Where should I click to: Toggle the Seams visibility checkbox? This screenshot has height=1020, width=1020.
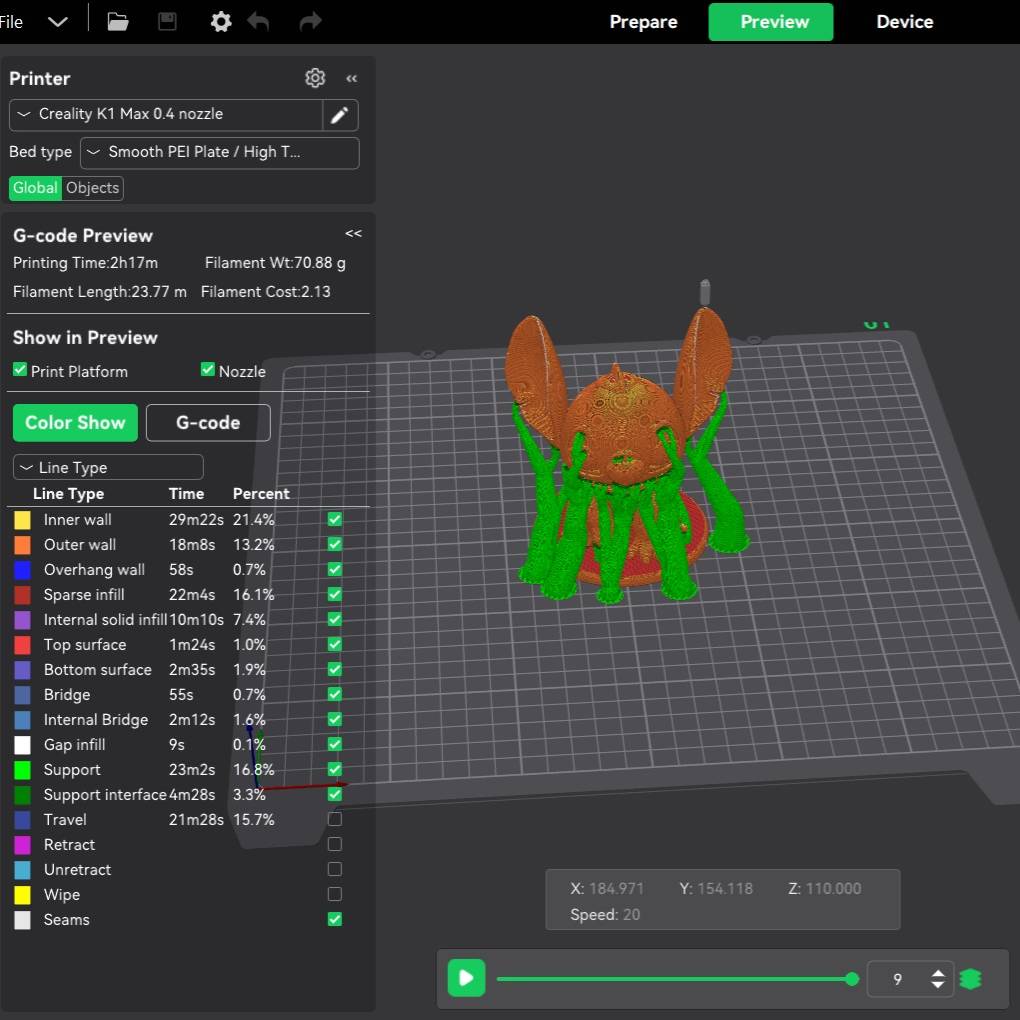[x=335, y=919]
